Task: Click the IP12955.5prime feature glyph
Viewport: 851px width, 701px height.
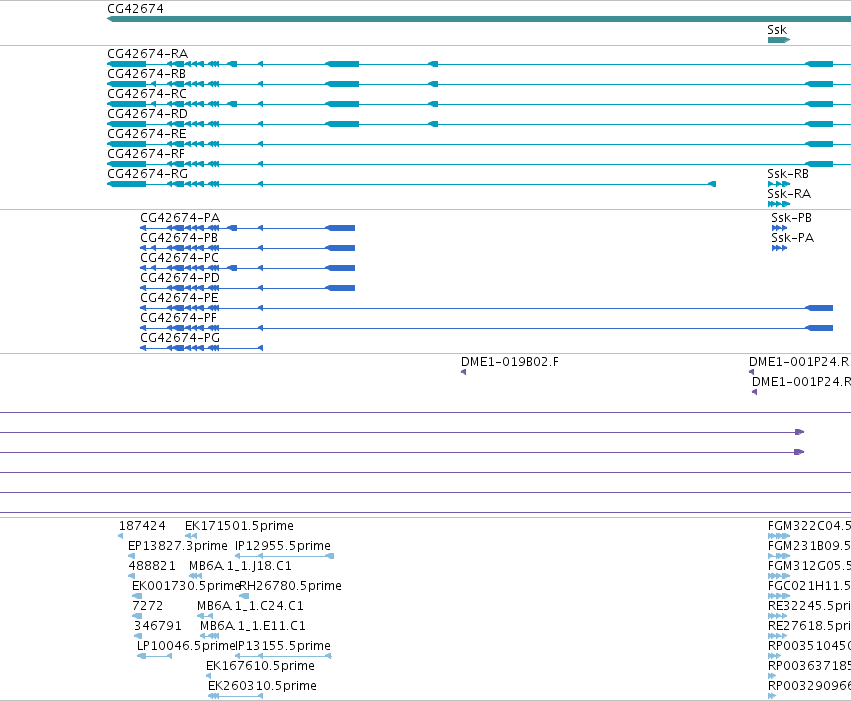Action: pyautogui.click(x=284, y=556)
